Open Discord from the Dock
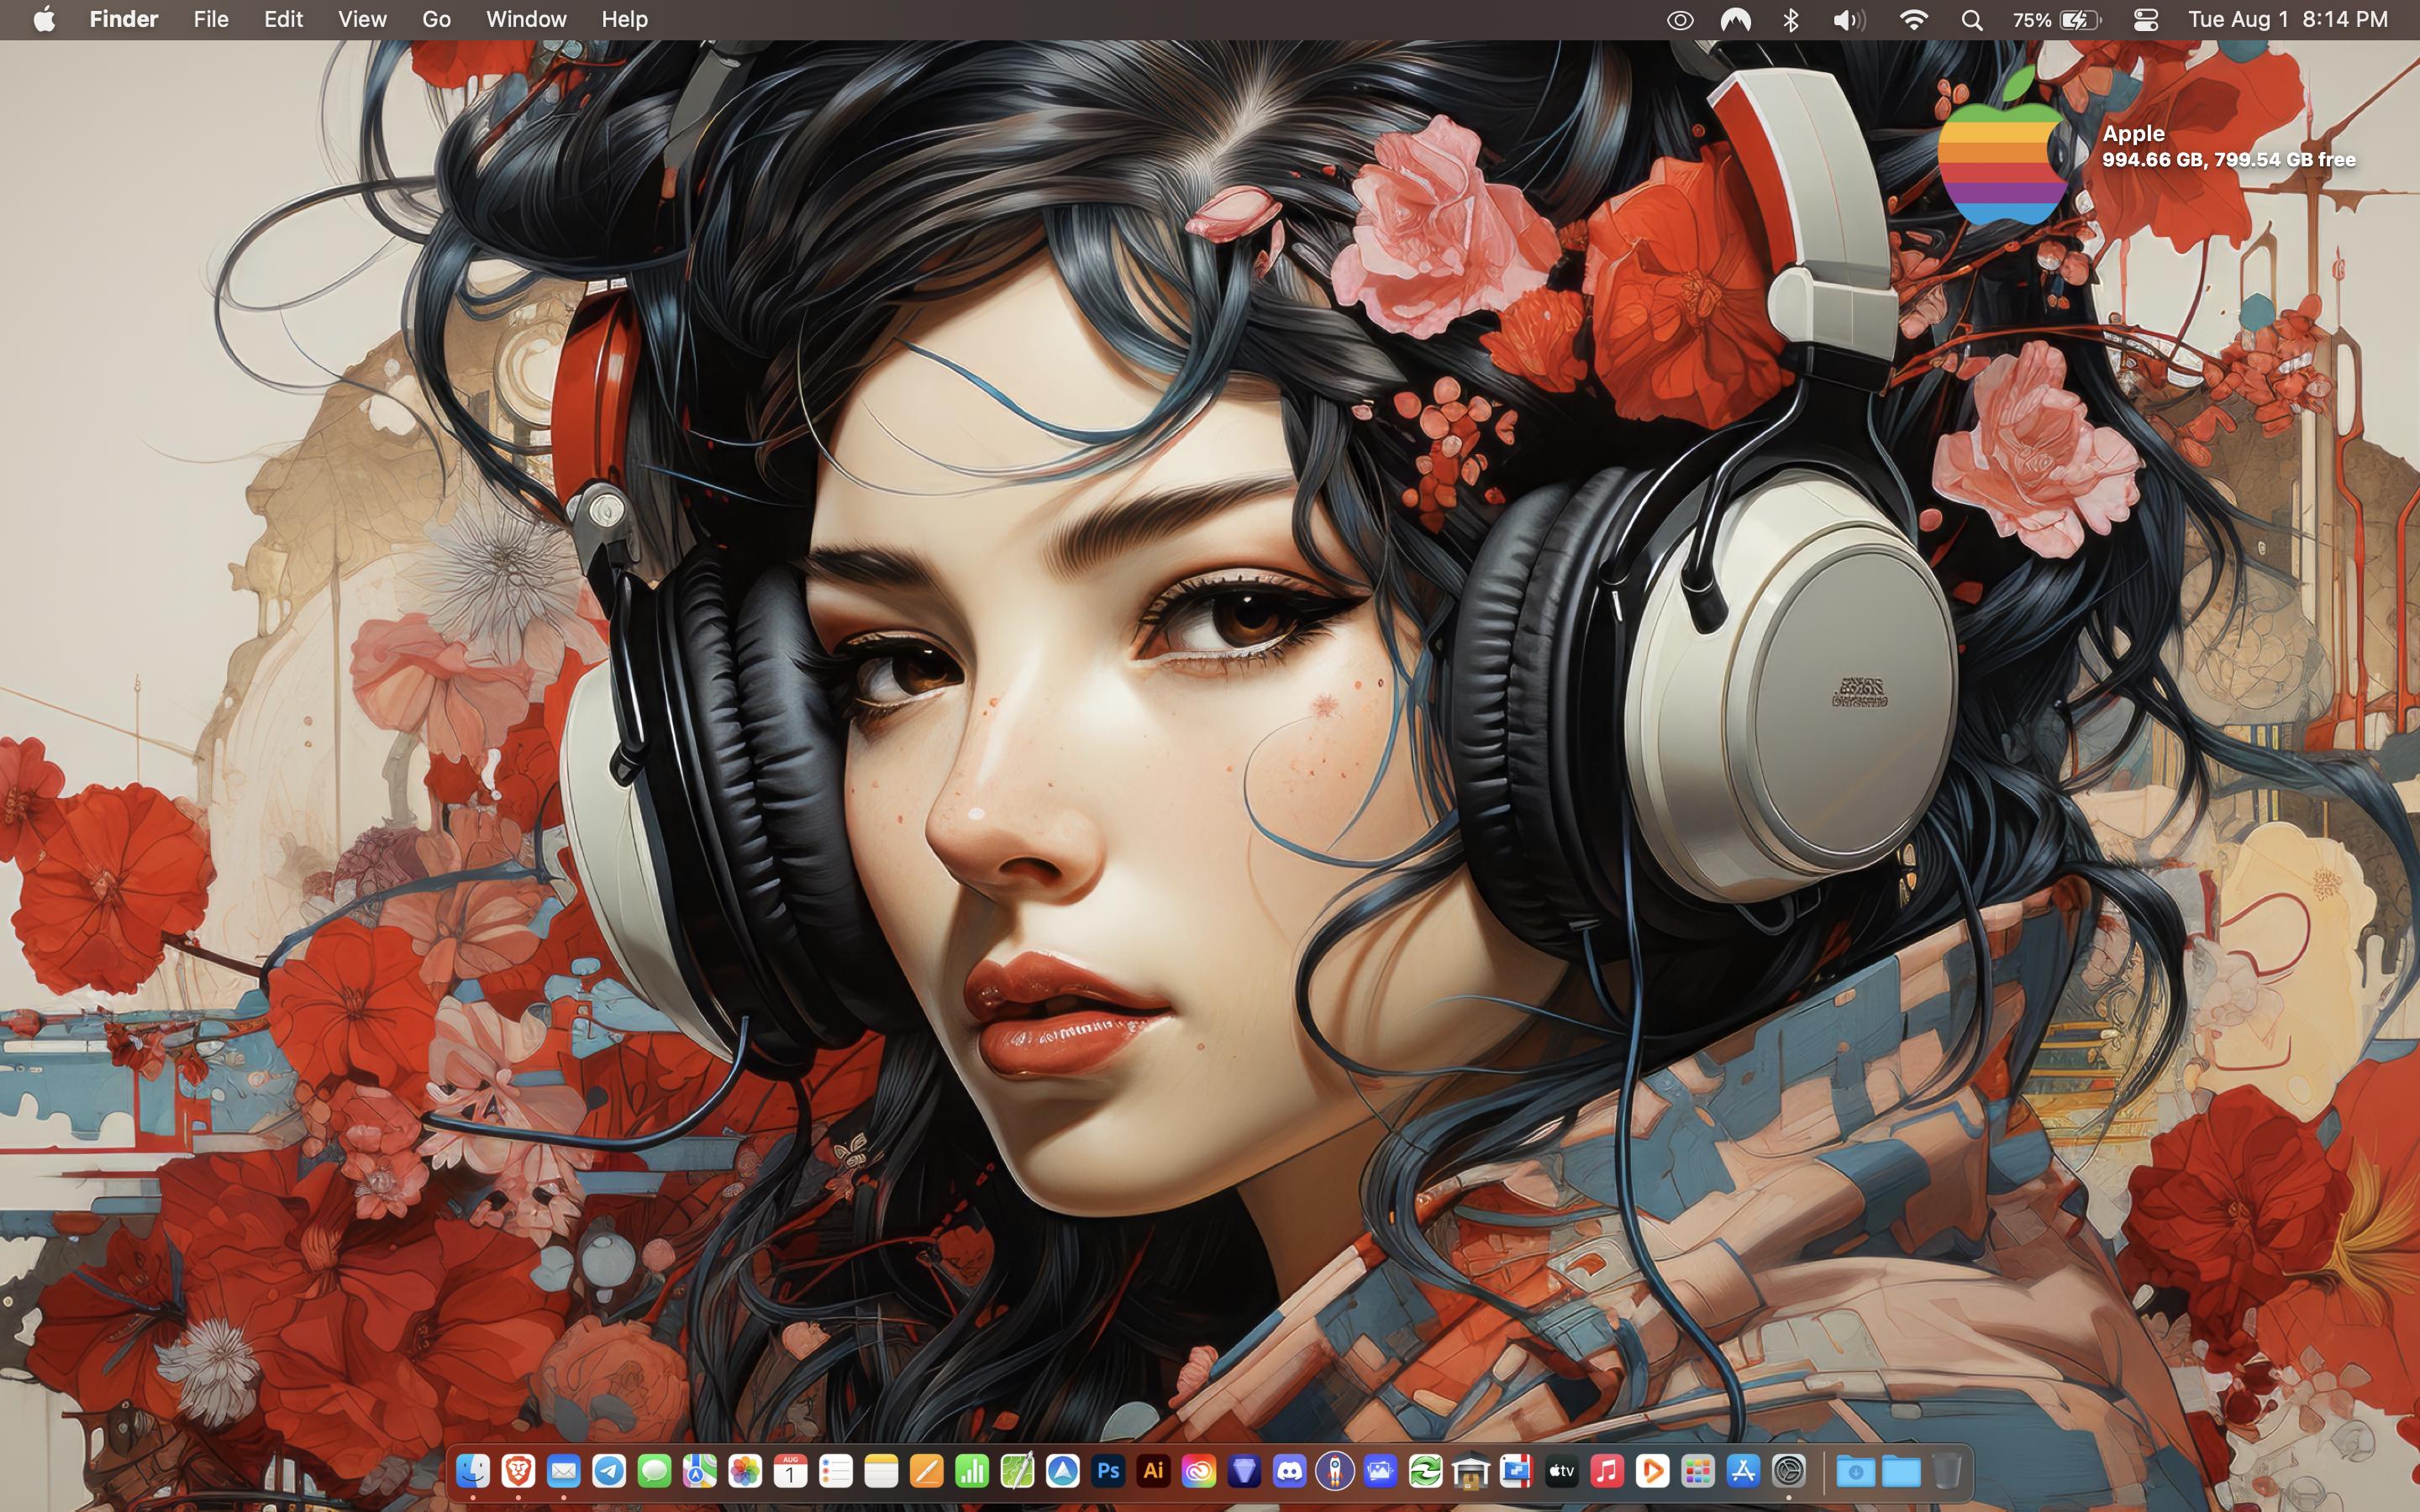 (1289, 1471)
